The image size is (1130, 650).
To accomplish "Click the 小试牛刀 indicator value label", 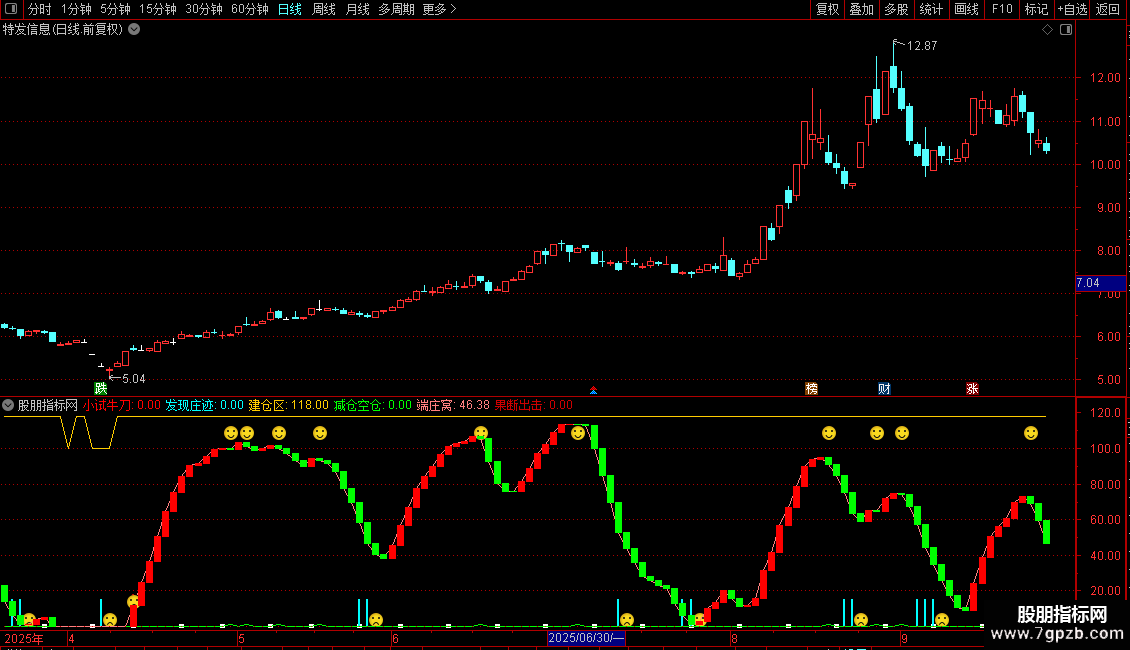I will [122, 405].
